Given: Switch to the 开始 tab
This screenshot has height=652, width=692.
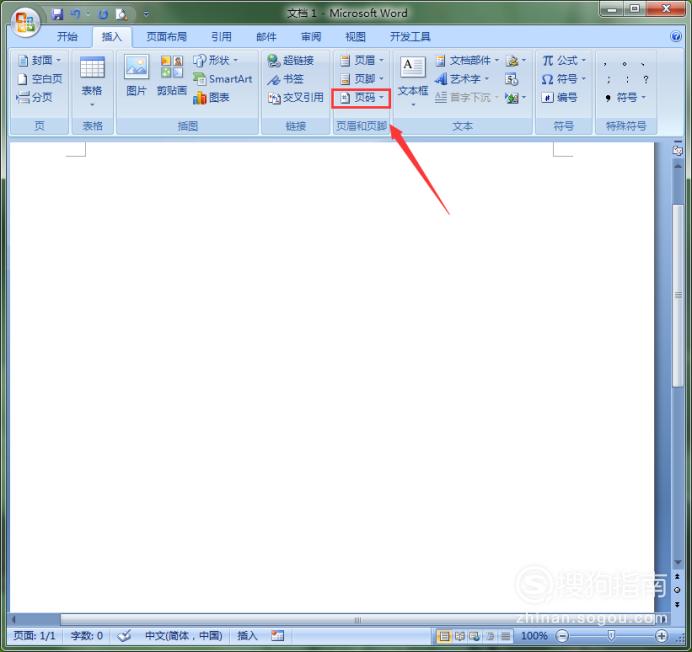Looking at the screenshot, I should 67,37.
